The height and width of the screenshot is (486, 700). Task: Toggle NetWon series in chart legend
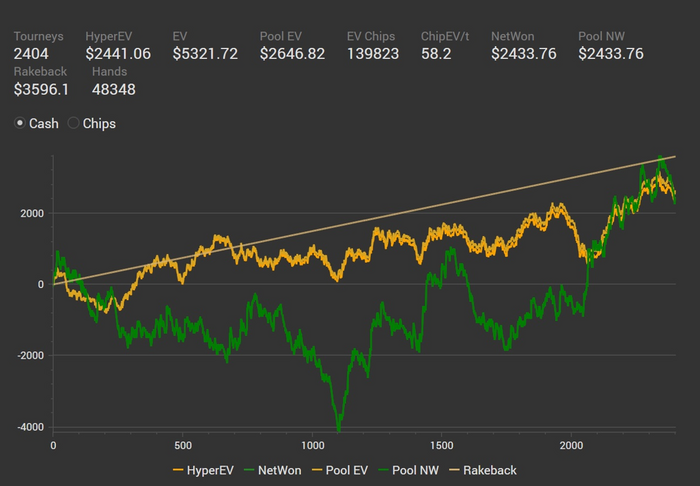tap(273, 470)
